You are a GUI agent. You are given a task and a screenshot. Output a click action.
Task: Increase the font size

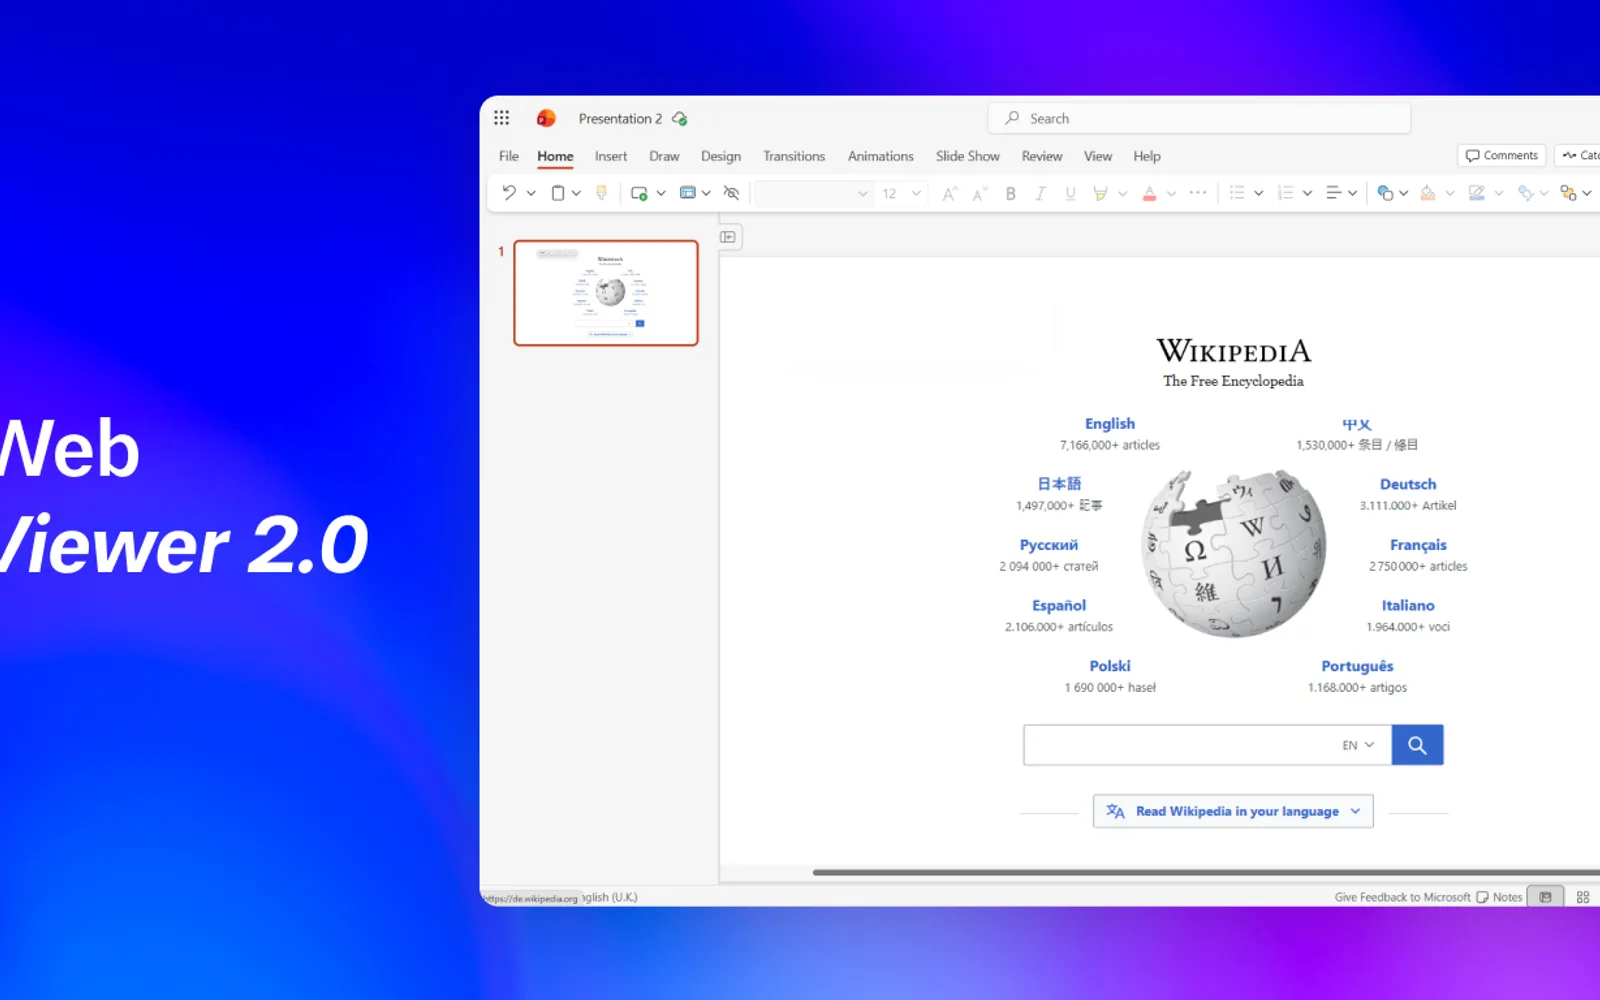(950, 193)
